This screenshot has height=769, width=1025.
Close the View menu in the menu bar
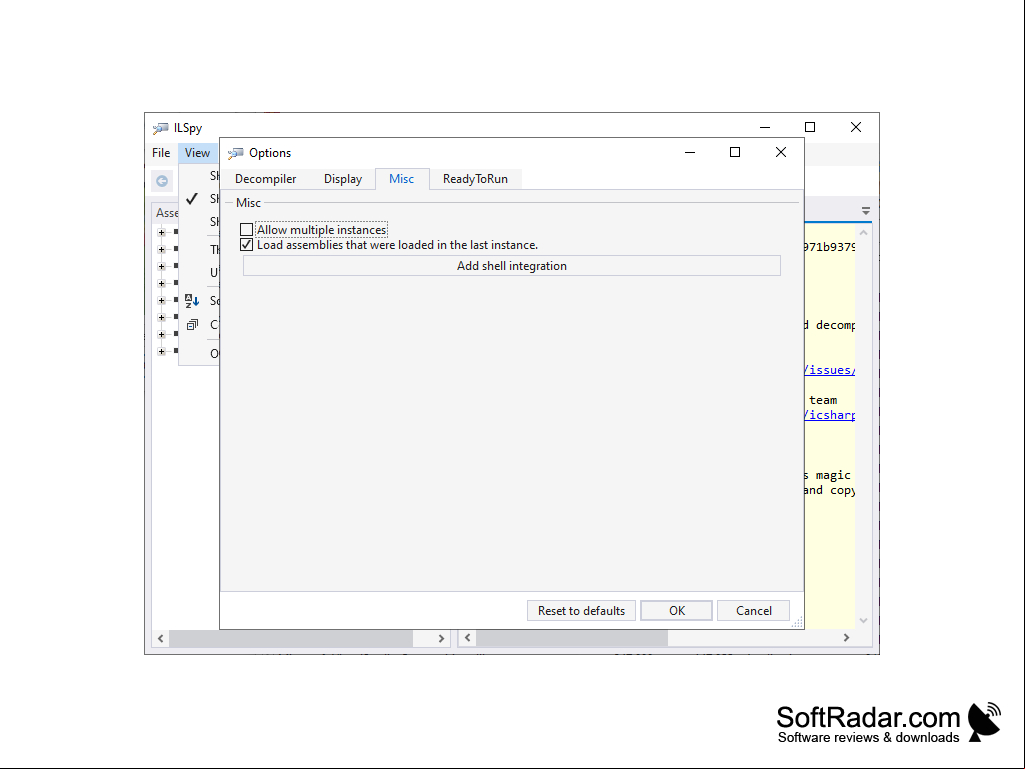[x=197, y=153]
